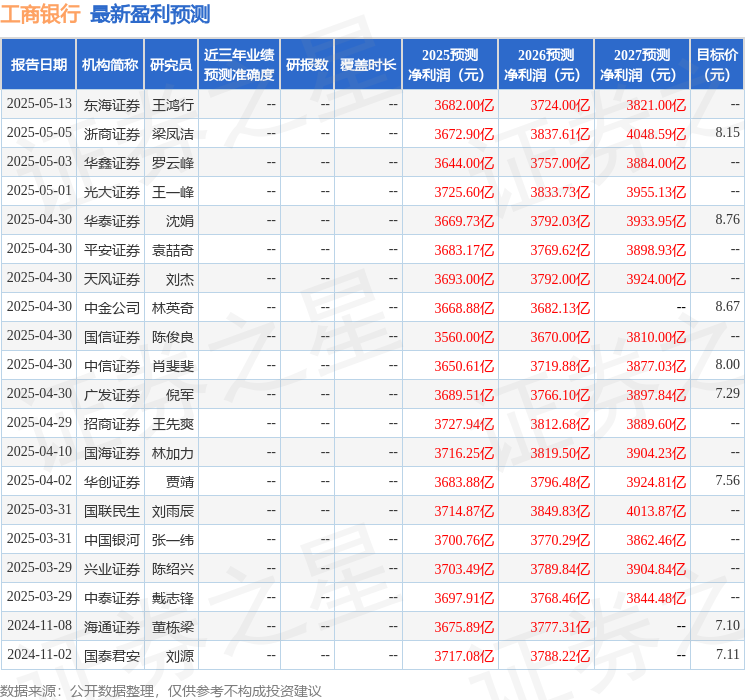Image resolution: width=745 pixels, height=700 pixels.
Task: Select the 2027预测净利润 column header
Action: 642,65
